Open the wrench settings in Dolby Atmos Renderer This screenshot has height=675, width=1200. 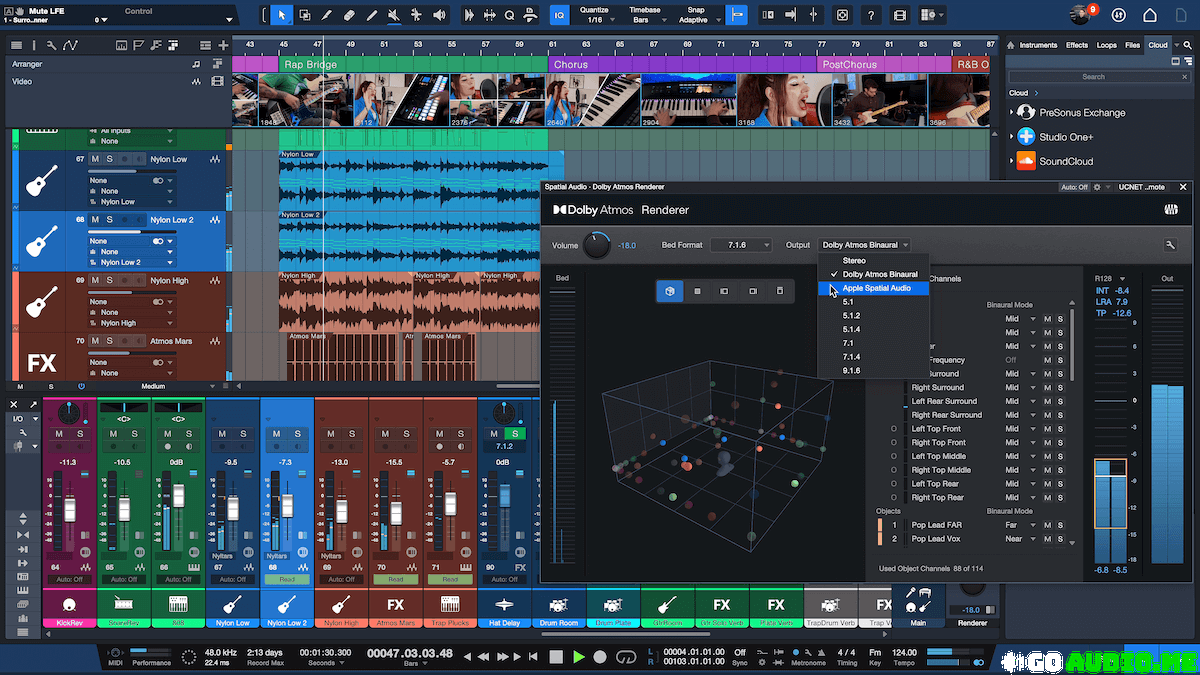tap(1170, 245)
